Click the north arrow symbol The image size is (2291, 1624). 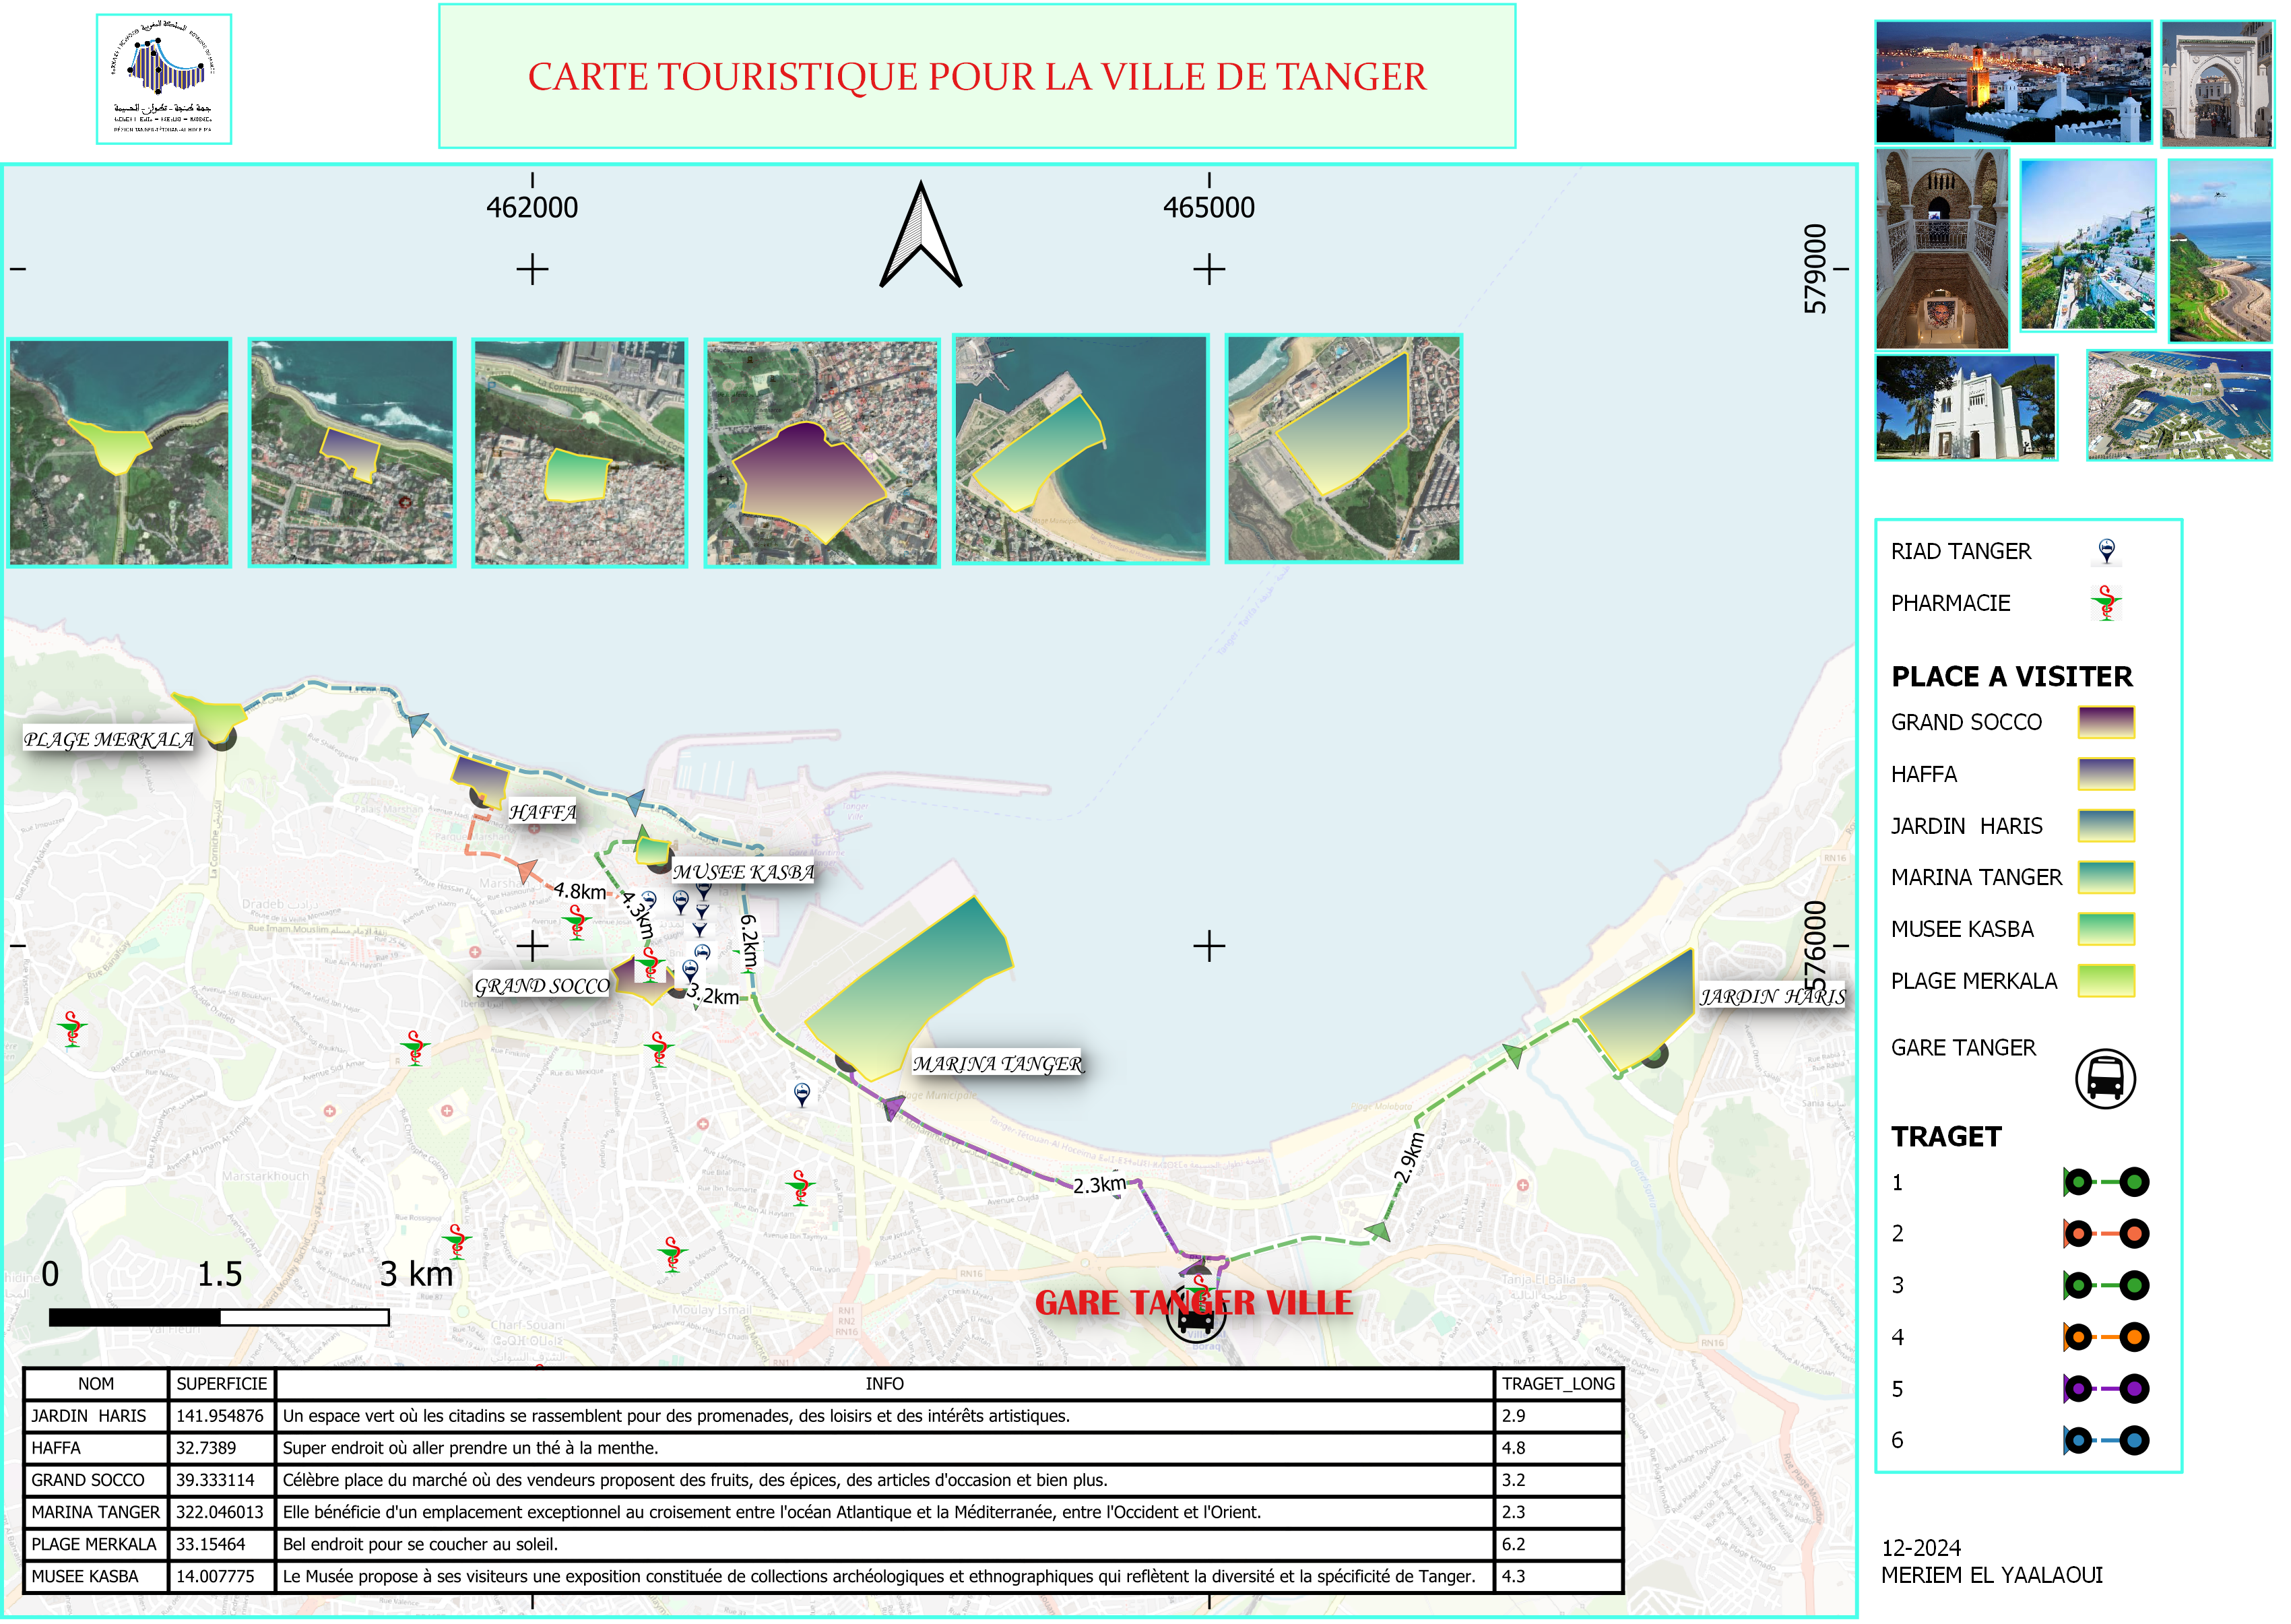921,235
